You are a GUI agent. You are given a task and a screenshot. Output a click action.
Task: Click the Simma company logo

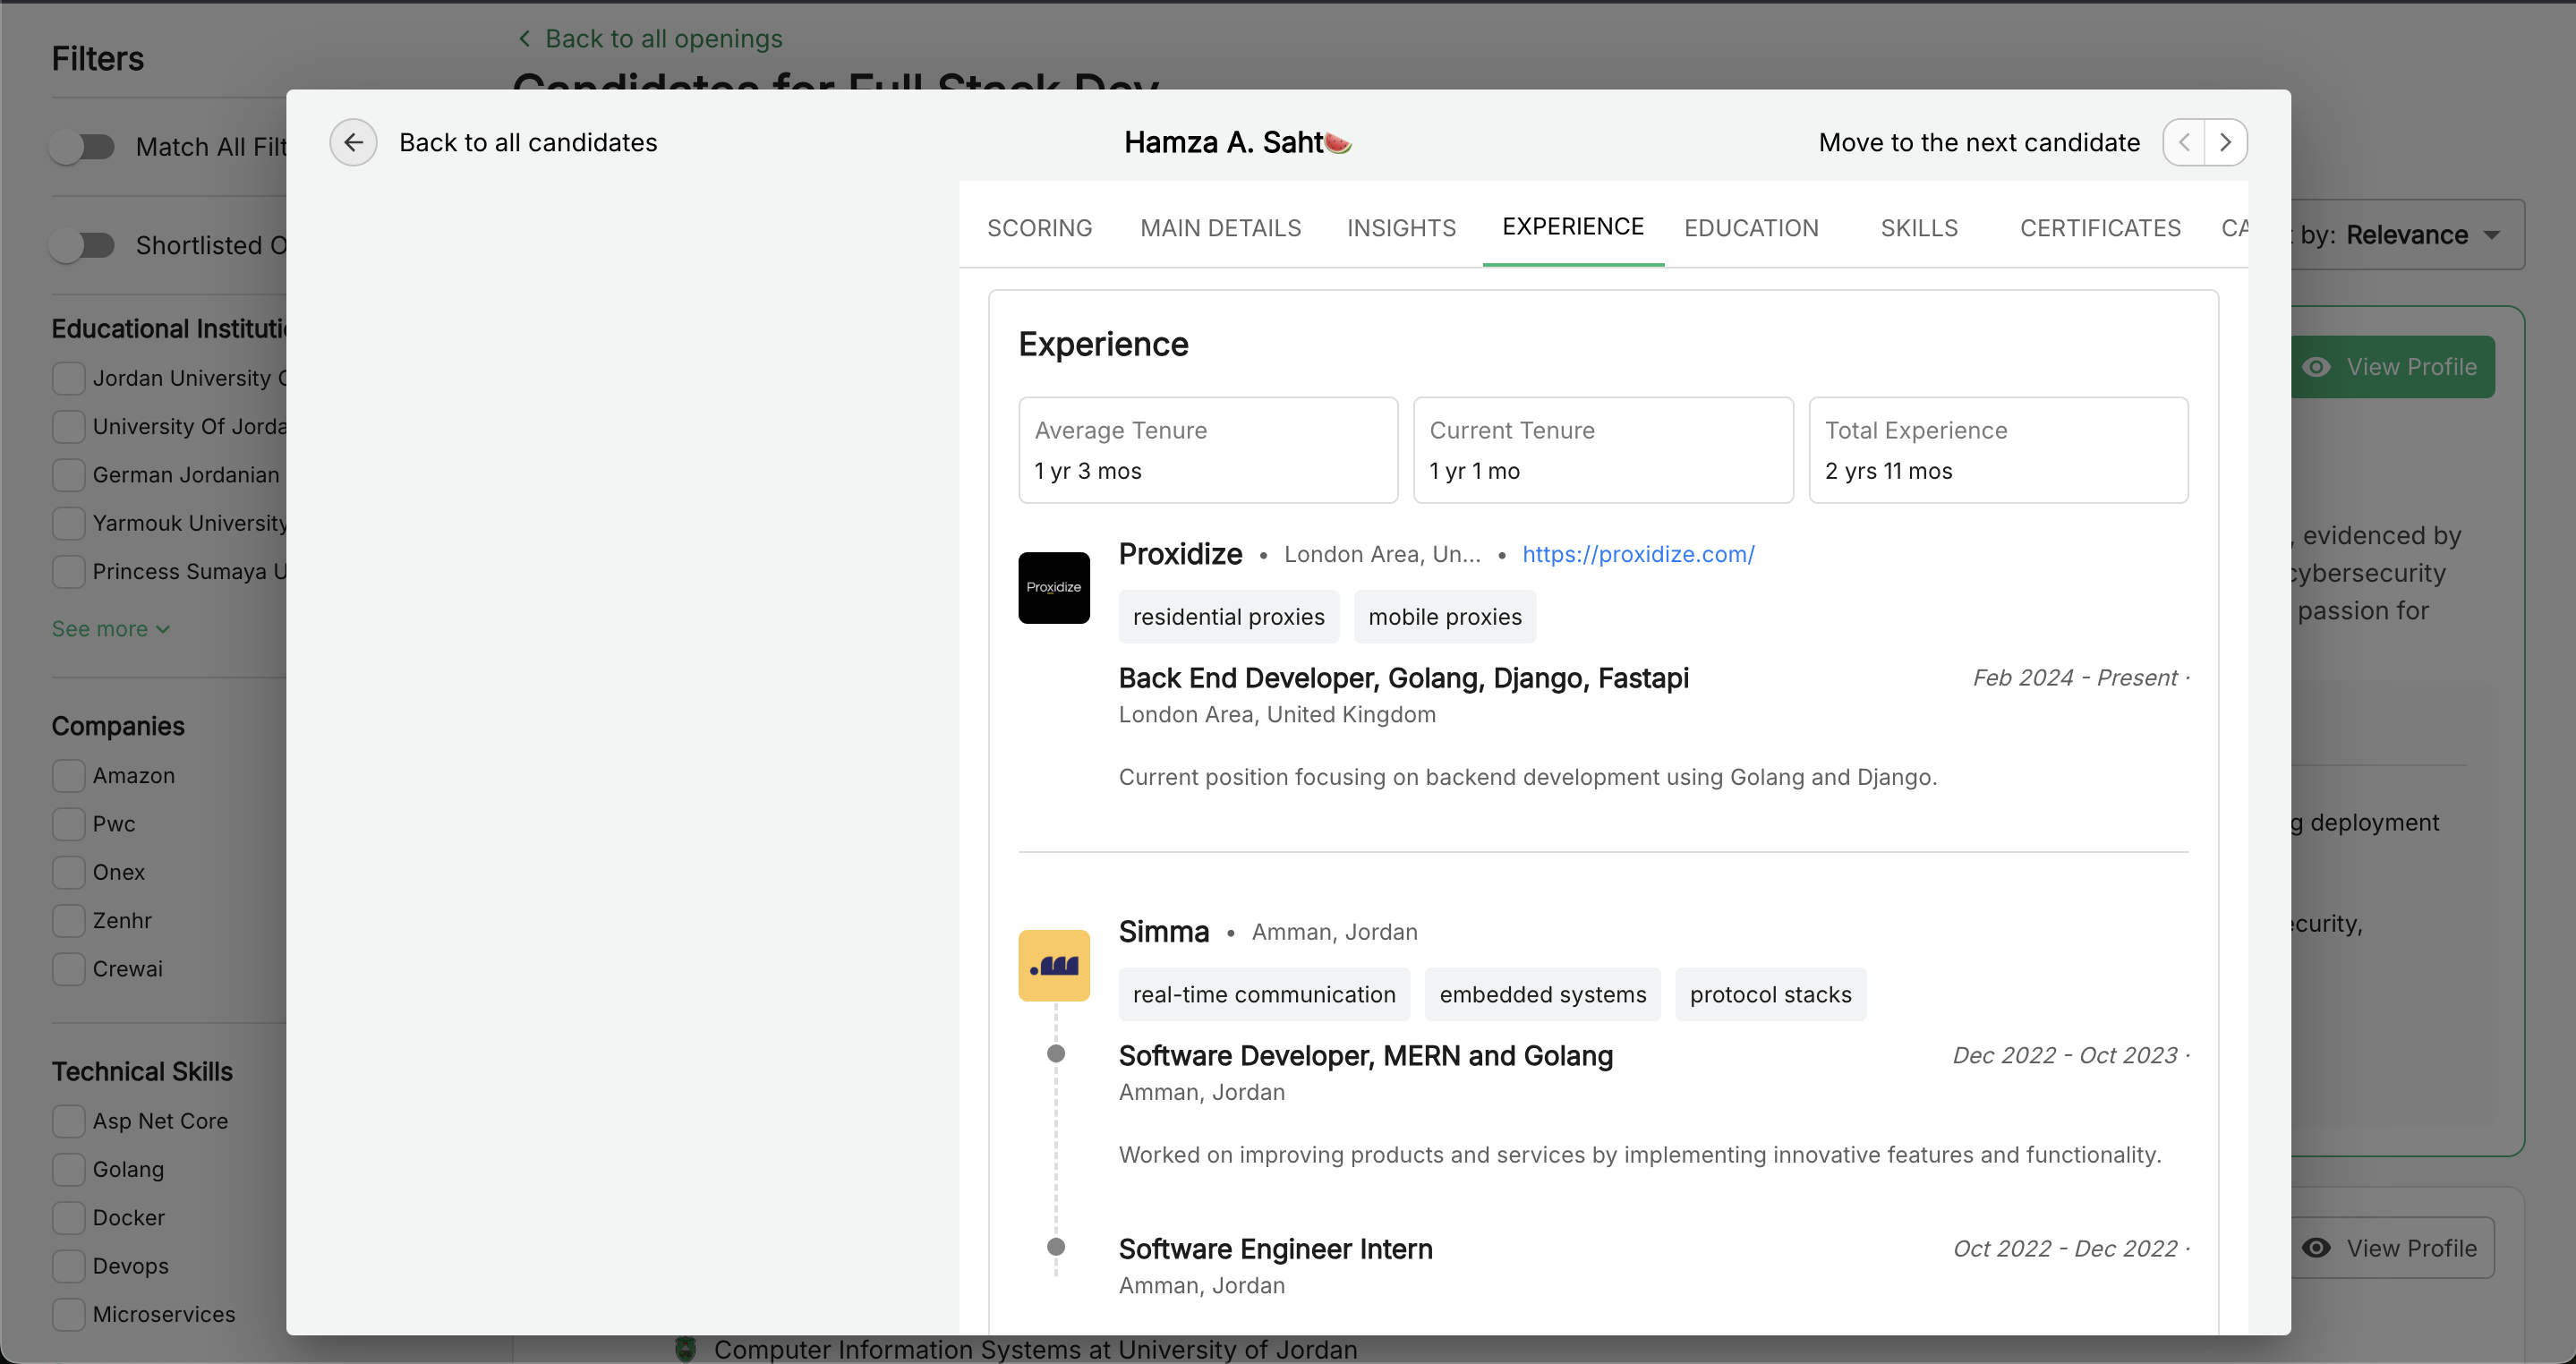1053,965
